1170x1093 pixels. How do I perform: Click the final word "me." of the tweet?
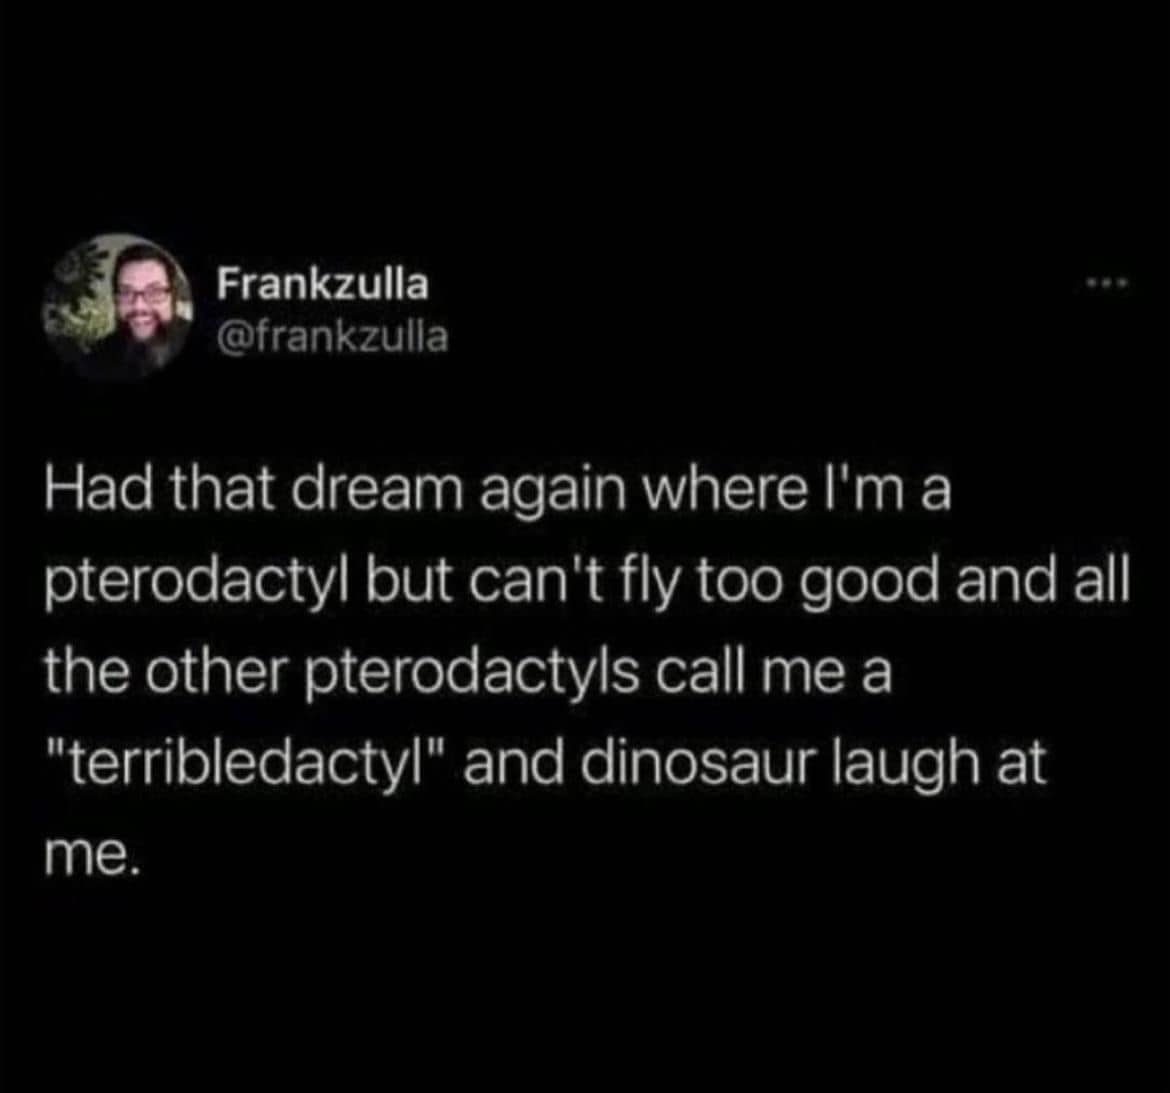pyautogui.click(x=86, y=855)
